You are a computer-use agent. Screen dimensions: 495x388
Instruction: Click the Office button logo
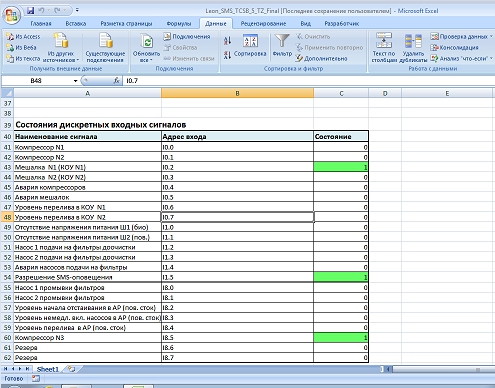click(12, 15)
